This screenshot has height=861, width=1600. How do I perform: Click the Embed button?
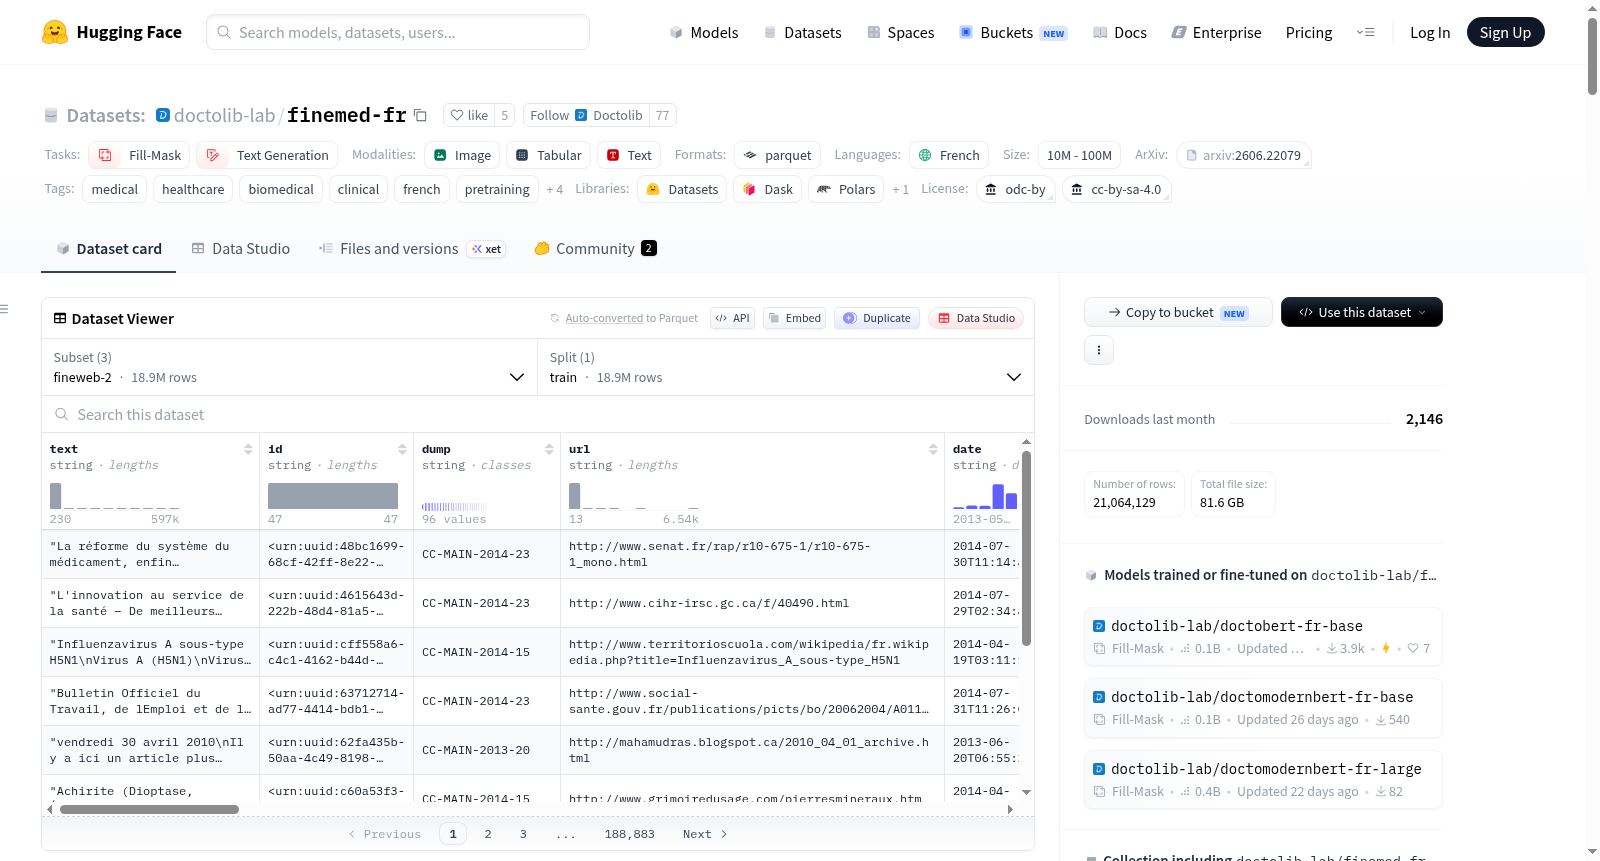pos(795,318)
